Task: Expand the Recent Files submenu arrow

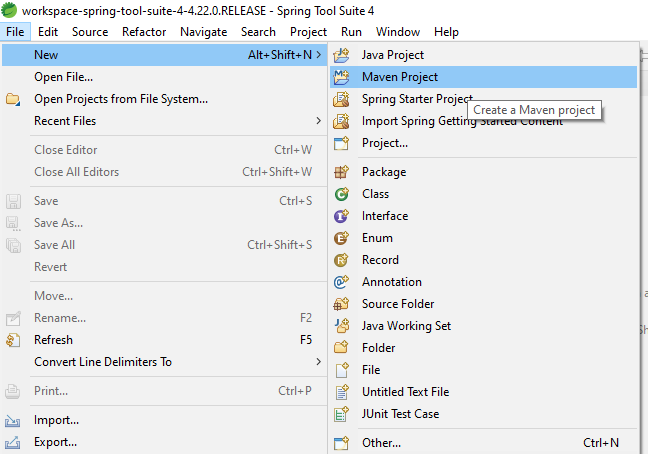Action: [318, 121]
